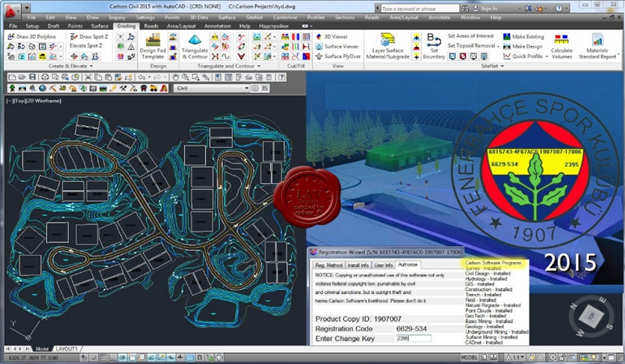
Task: Choose Make Design in SiteNet panel
Action: (523, 46)
